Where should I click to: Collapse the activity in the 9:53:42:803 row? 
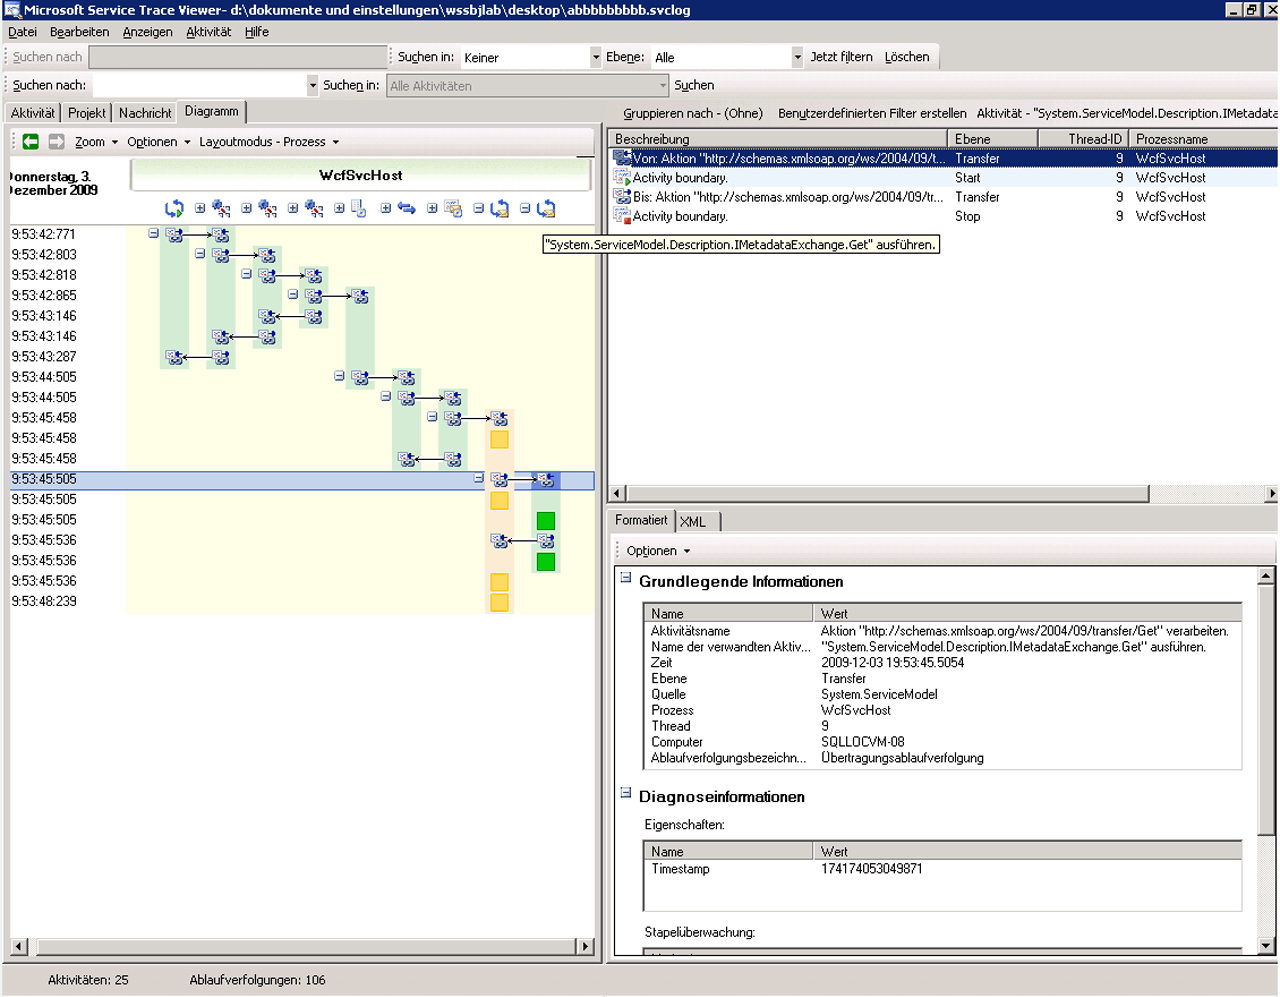coord(200,253)
